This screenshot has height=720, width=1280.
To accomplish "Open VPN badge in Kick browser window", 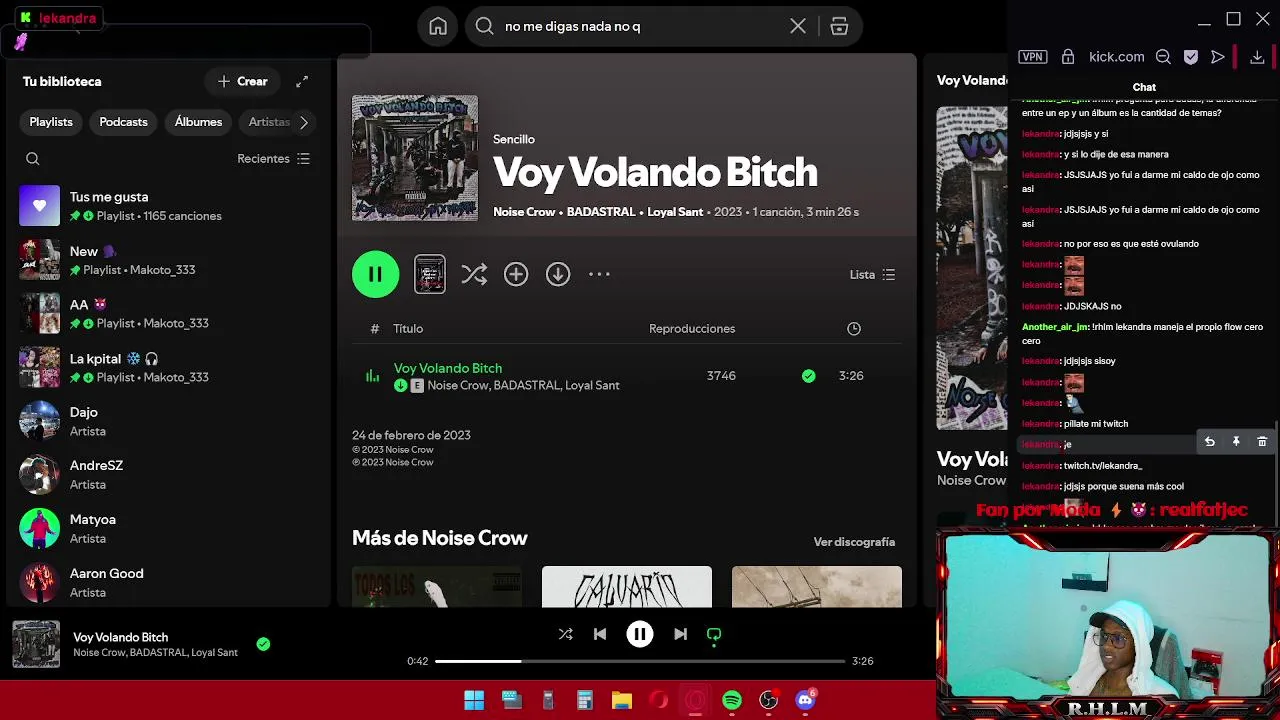I will pyautogui.click(x=1033, y=57).
